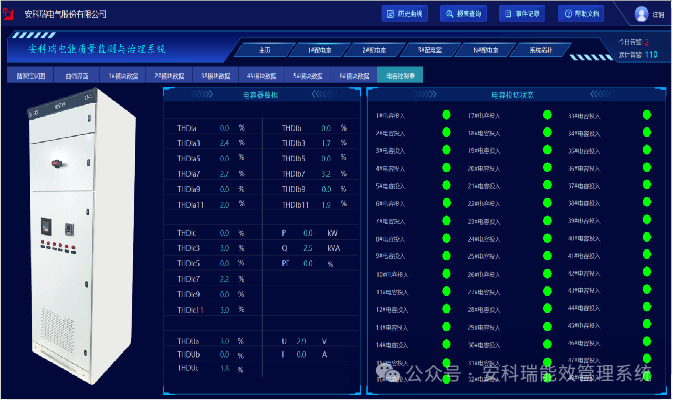Open the 事件记录 event record button
673x400 pixels.
tap(522, 14)
